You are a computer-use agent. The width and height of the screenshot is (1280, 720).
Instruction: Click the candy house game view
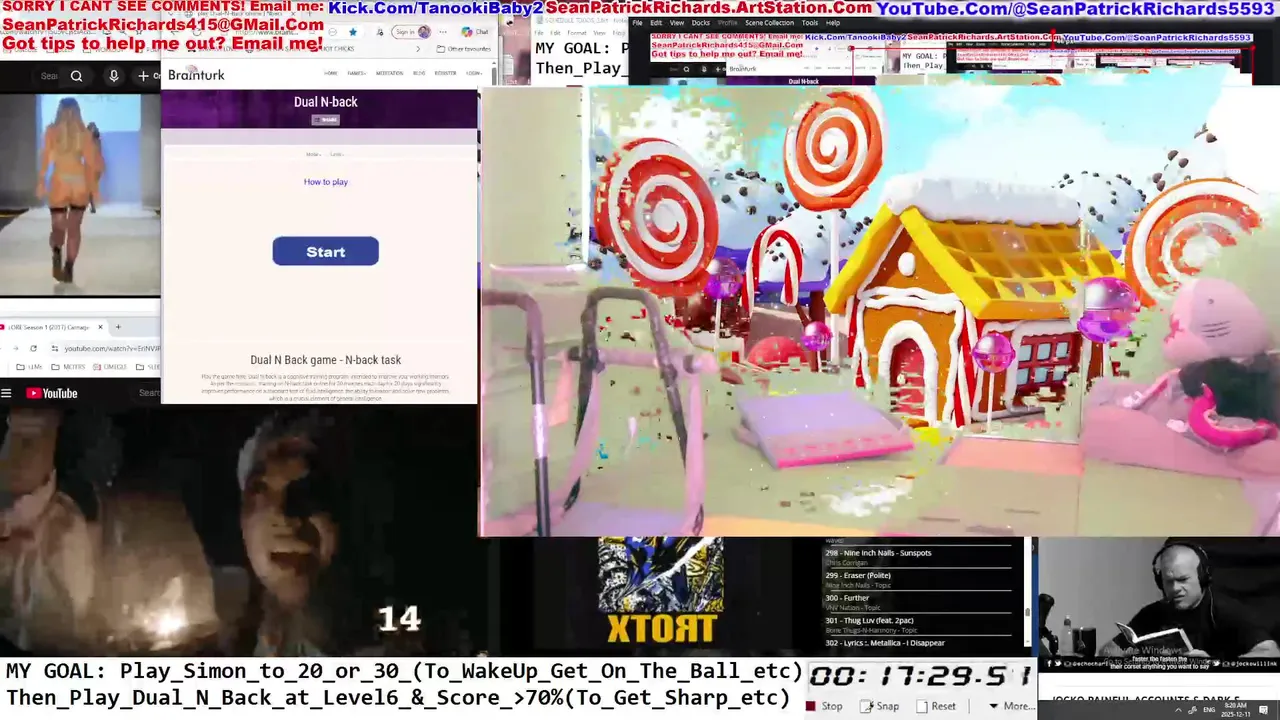(880, 312)
